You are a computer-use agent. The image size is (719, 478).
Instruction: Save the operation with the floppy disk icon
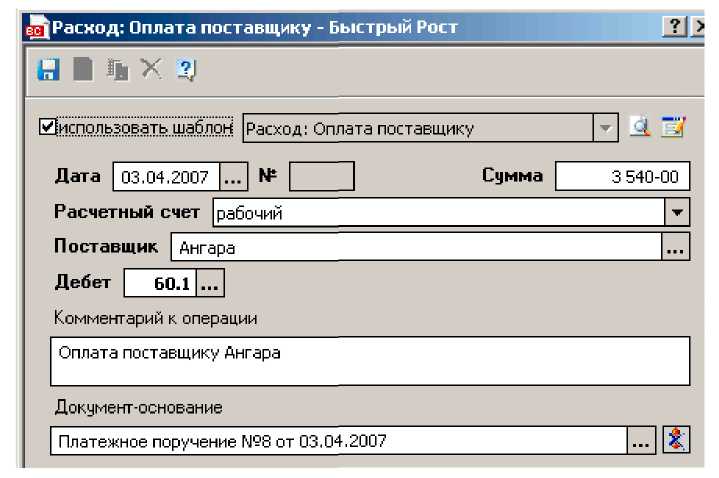pyautogui.click(x=48, y=69)
